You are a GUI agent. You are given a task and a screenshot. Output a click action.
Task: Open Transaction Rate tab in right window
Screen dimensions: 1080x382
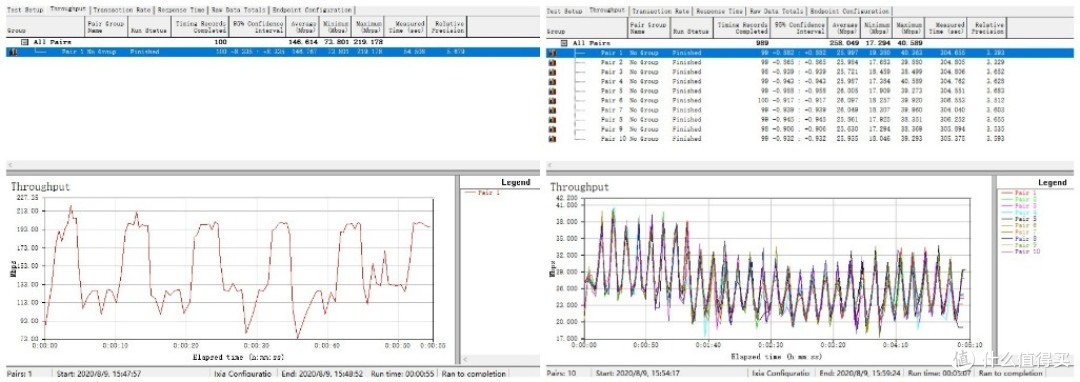click(x=661, y=11)
